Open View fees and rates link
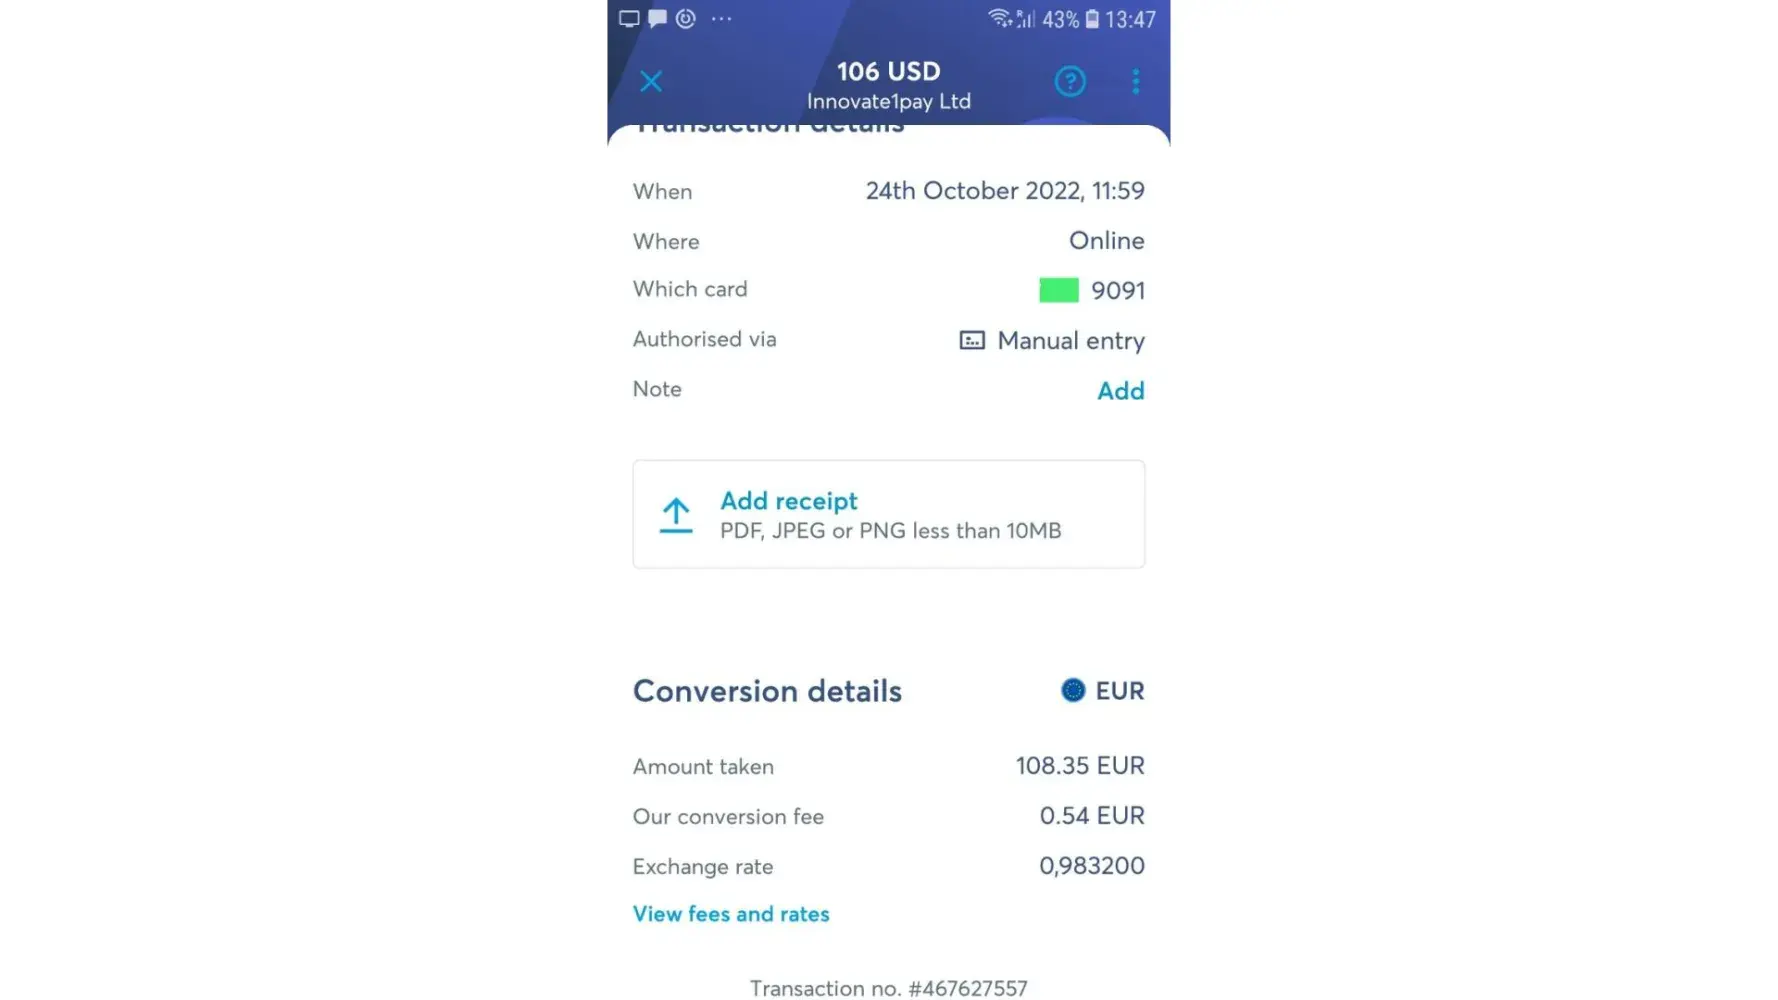 click(x=731, y=914)
